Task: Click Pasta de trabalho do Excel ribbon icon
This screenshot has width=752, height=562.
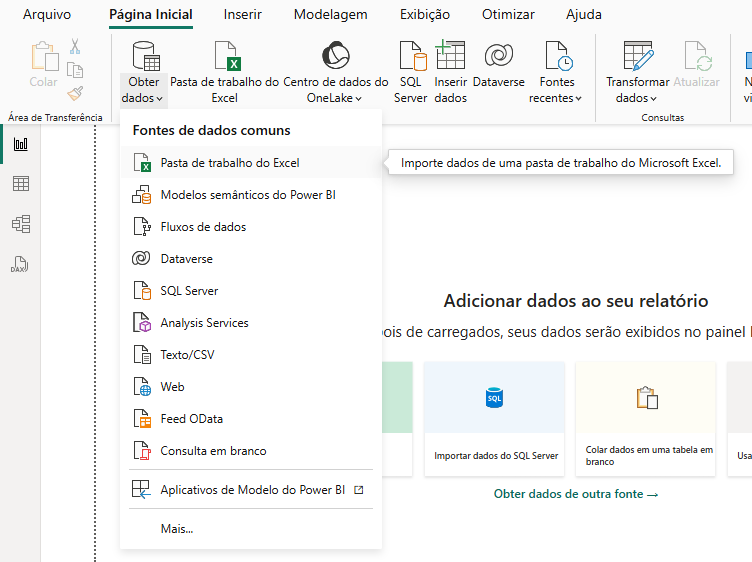Action: [227, 56]
